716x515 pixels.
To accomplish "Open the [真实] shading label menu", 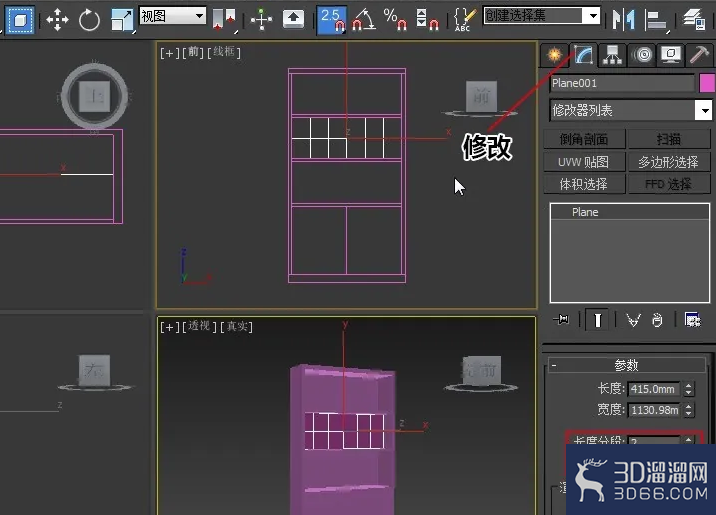I will point(237,326).
